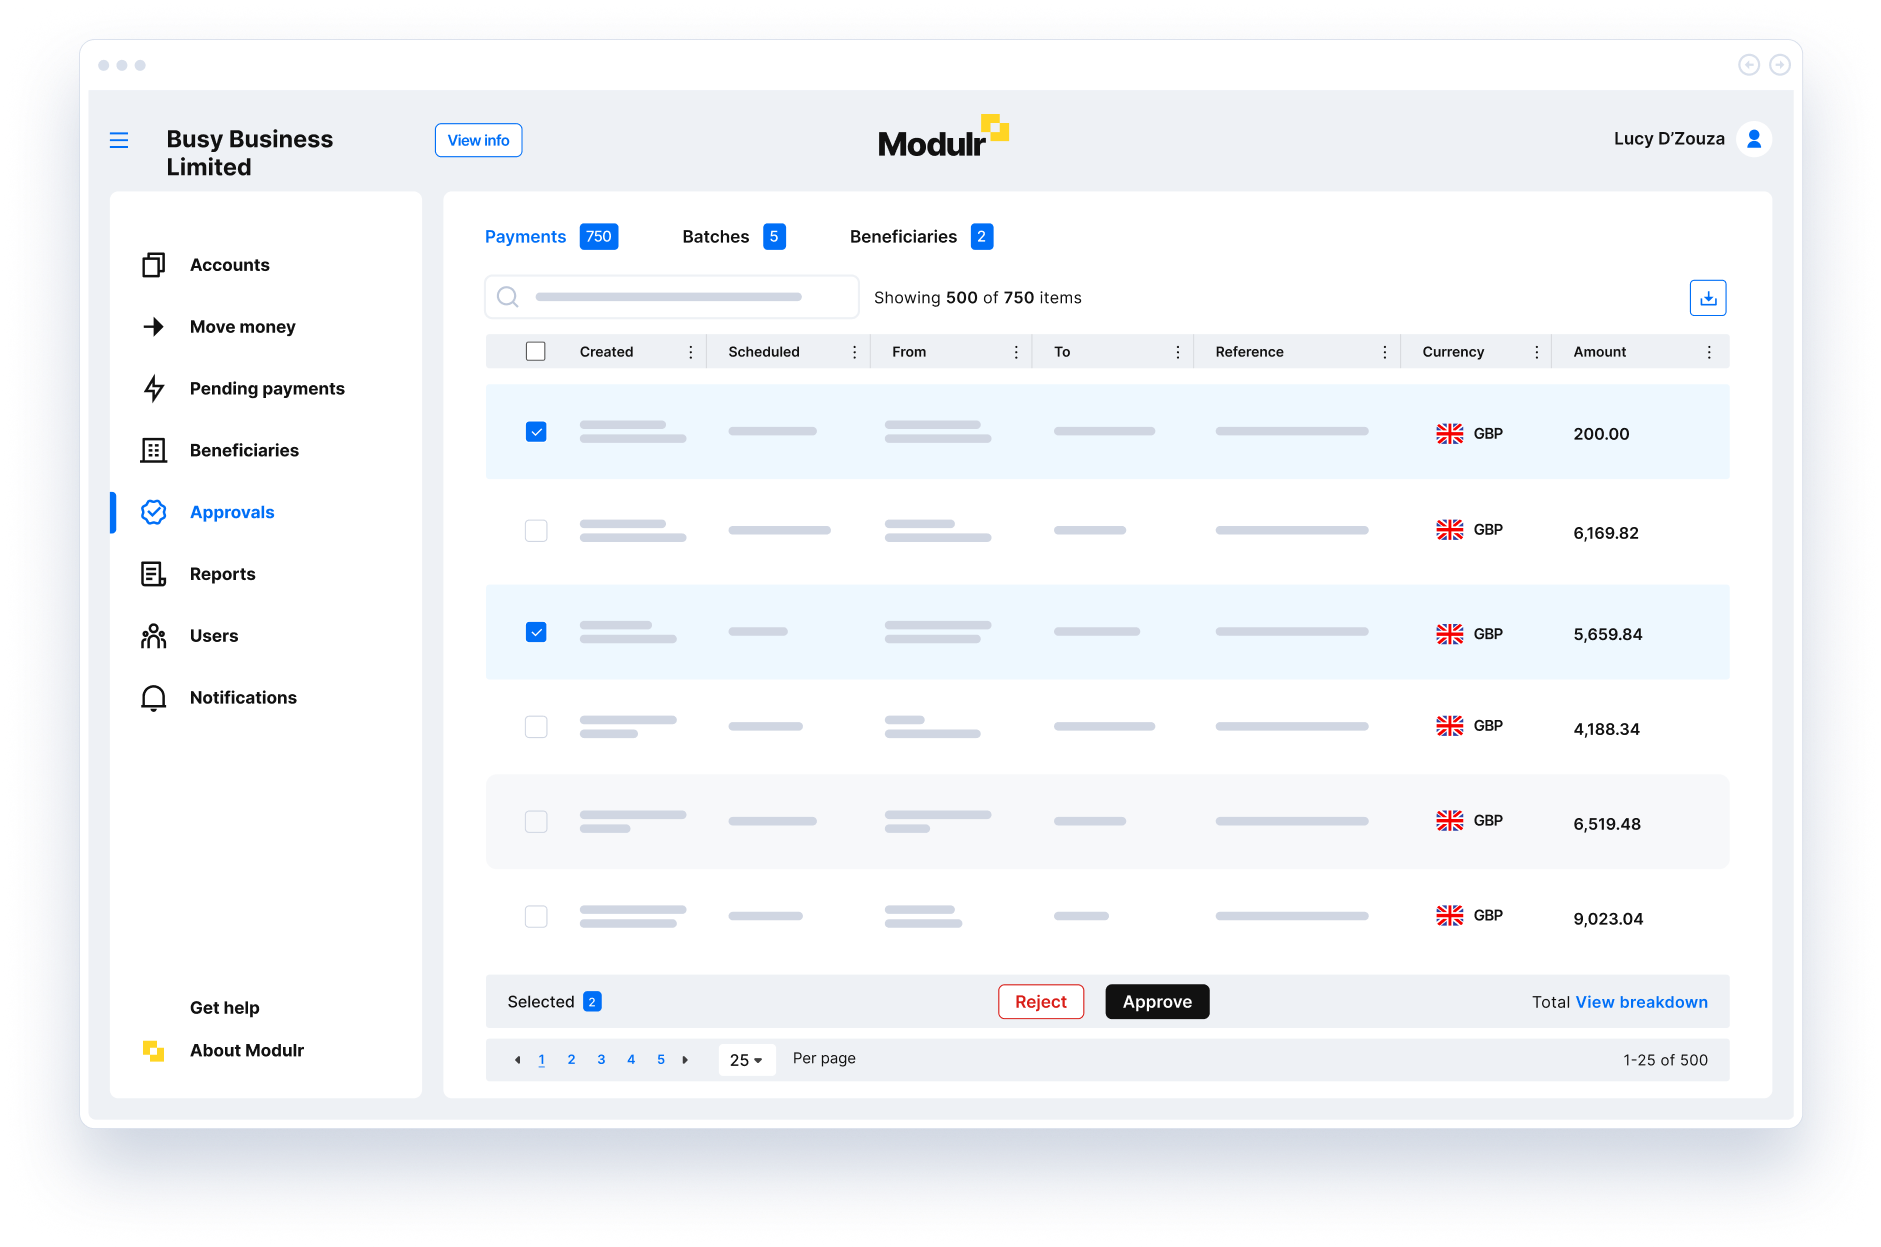Switch to the Batches tab

point(733,237)
